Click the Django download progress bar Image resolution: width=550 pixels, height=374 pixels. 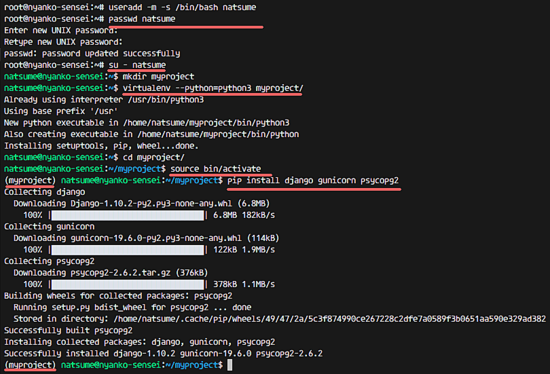[x=127, y=215]
